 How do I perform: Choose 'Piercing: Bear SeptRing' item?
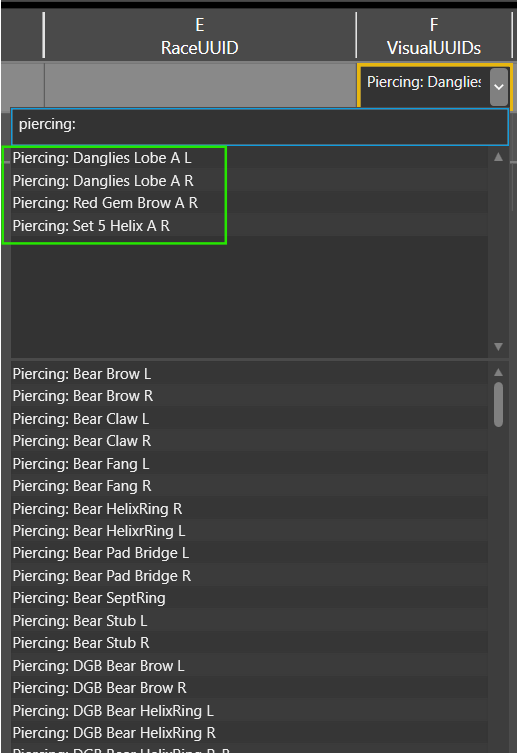coord(249,598)
